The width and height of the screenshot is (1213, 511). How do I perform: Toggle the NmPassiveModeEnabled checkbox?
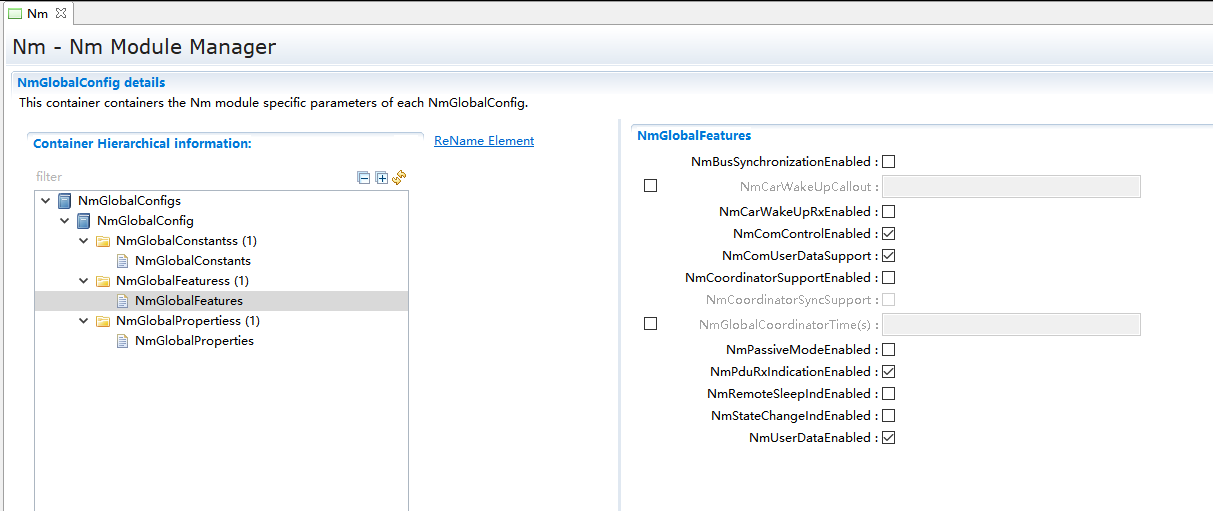coord(888,349)
